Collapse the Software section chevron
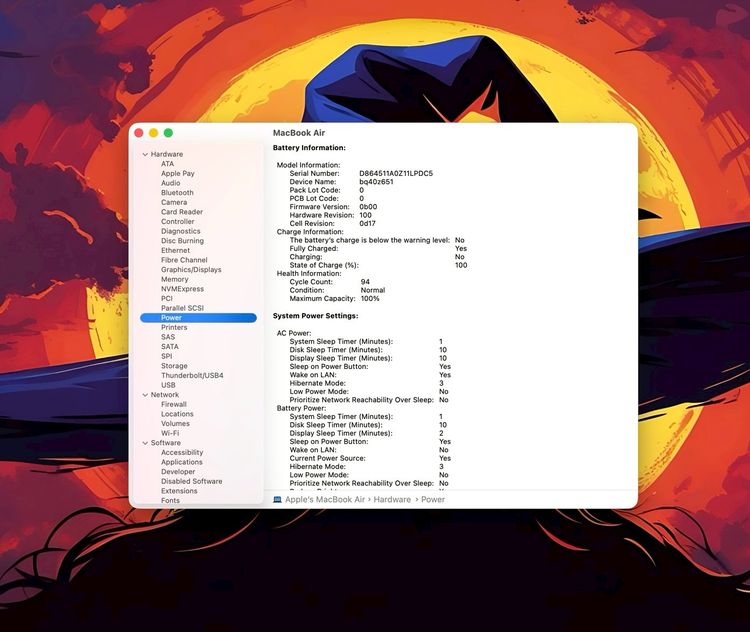750x632 pixels. 145,444
